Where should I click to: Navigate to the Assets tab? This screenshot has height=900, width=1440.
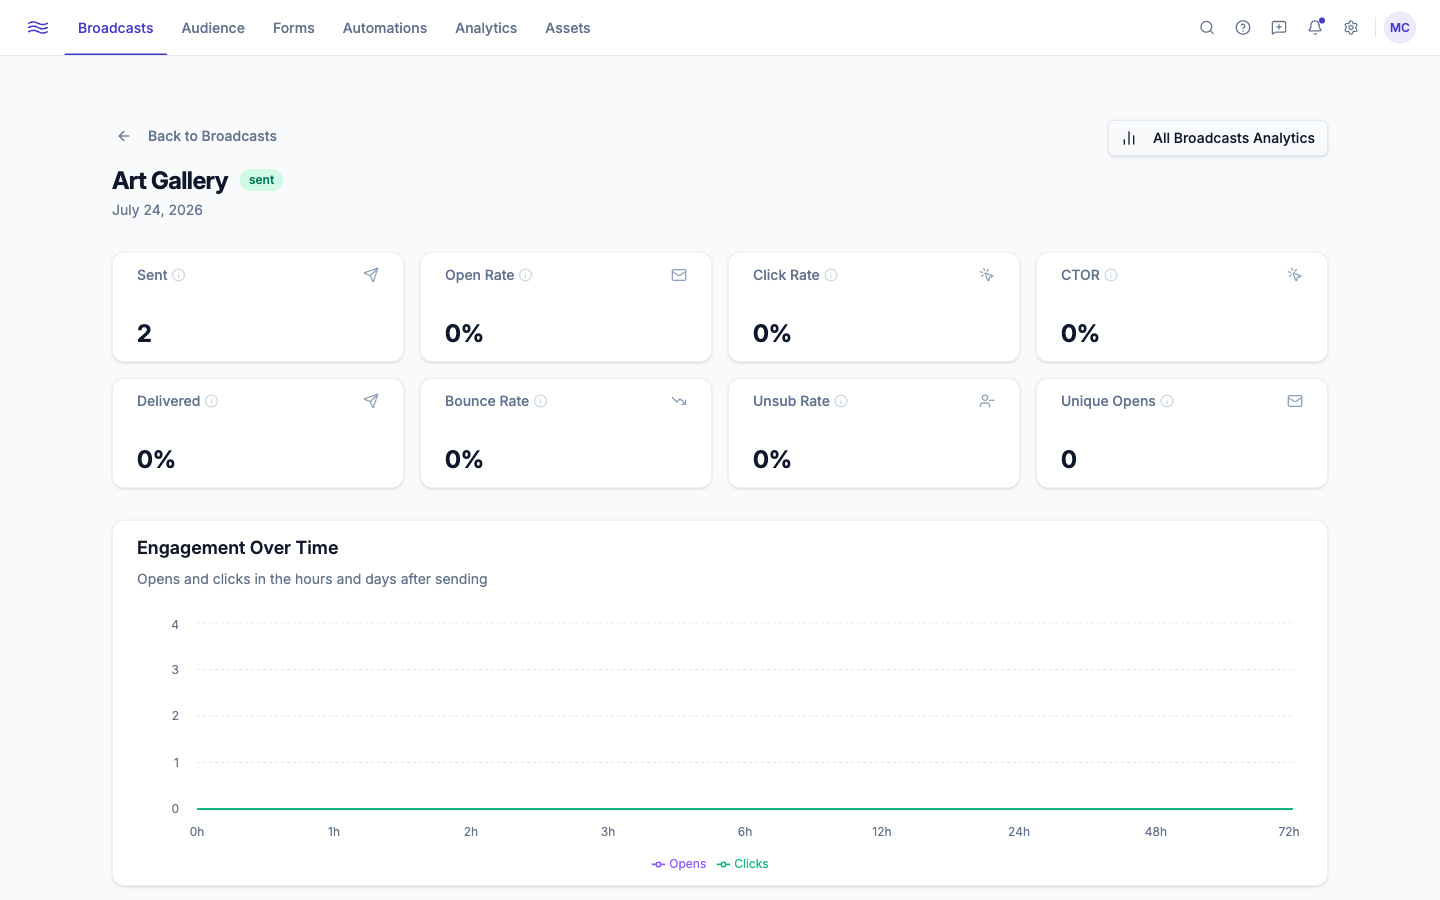click(568, 28)
